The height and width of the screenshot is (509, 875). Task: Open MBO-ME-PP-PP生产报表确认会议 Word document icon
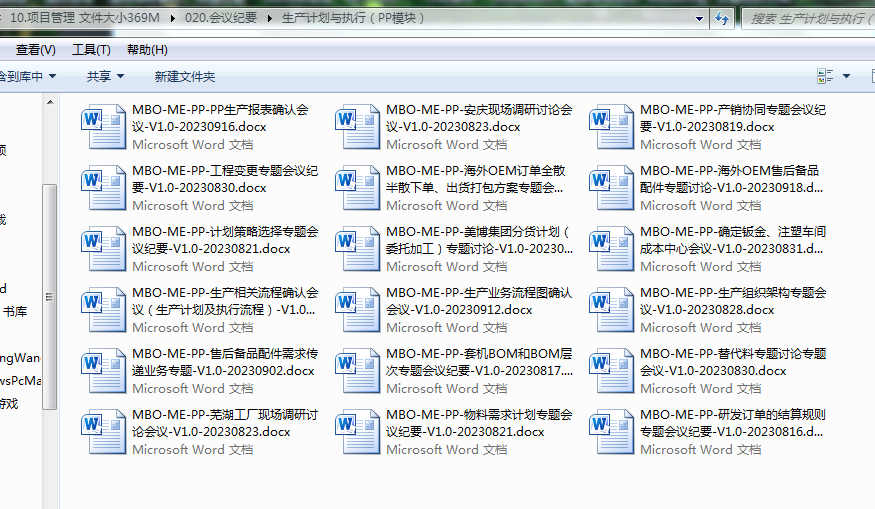pyautogui.click(x=103, y=127)
